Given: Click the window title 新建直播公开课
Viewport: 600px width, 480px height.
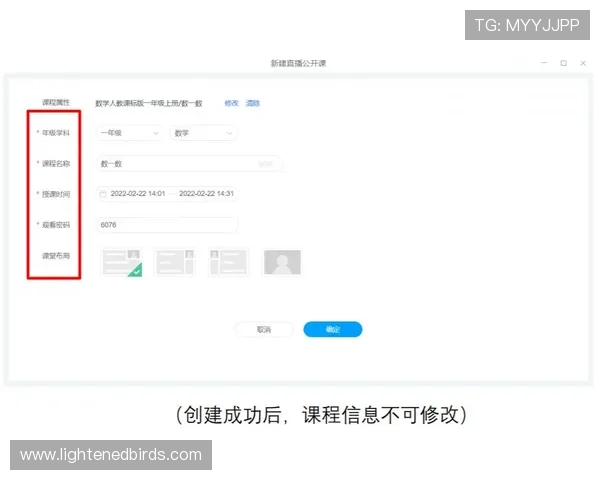Looking at the screenshot, I should [x=298, y=63].
